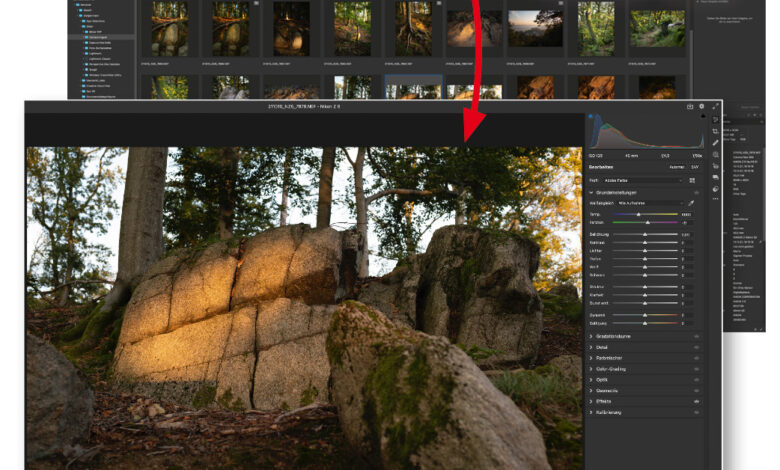Toggle visibility of Effekte panel
Screen dimensions: 780x470
coord(696,400)
